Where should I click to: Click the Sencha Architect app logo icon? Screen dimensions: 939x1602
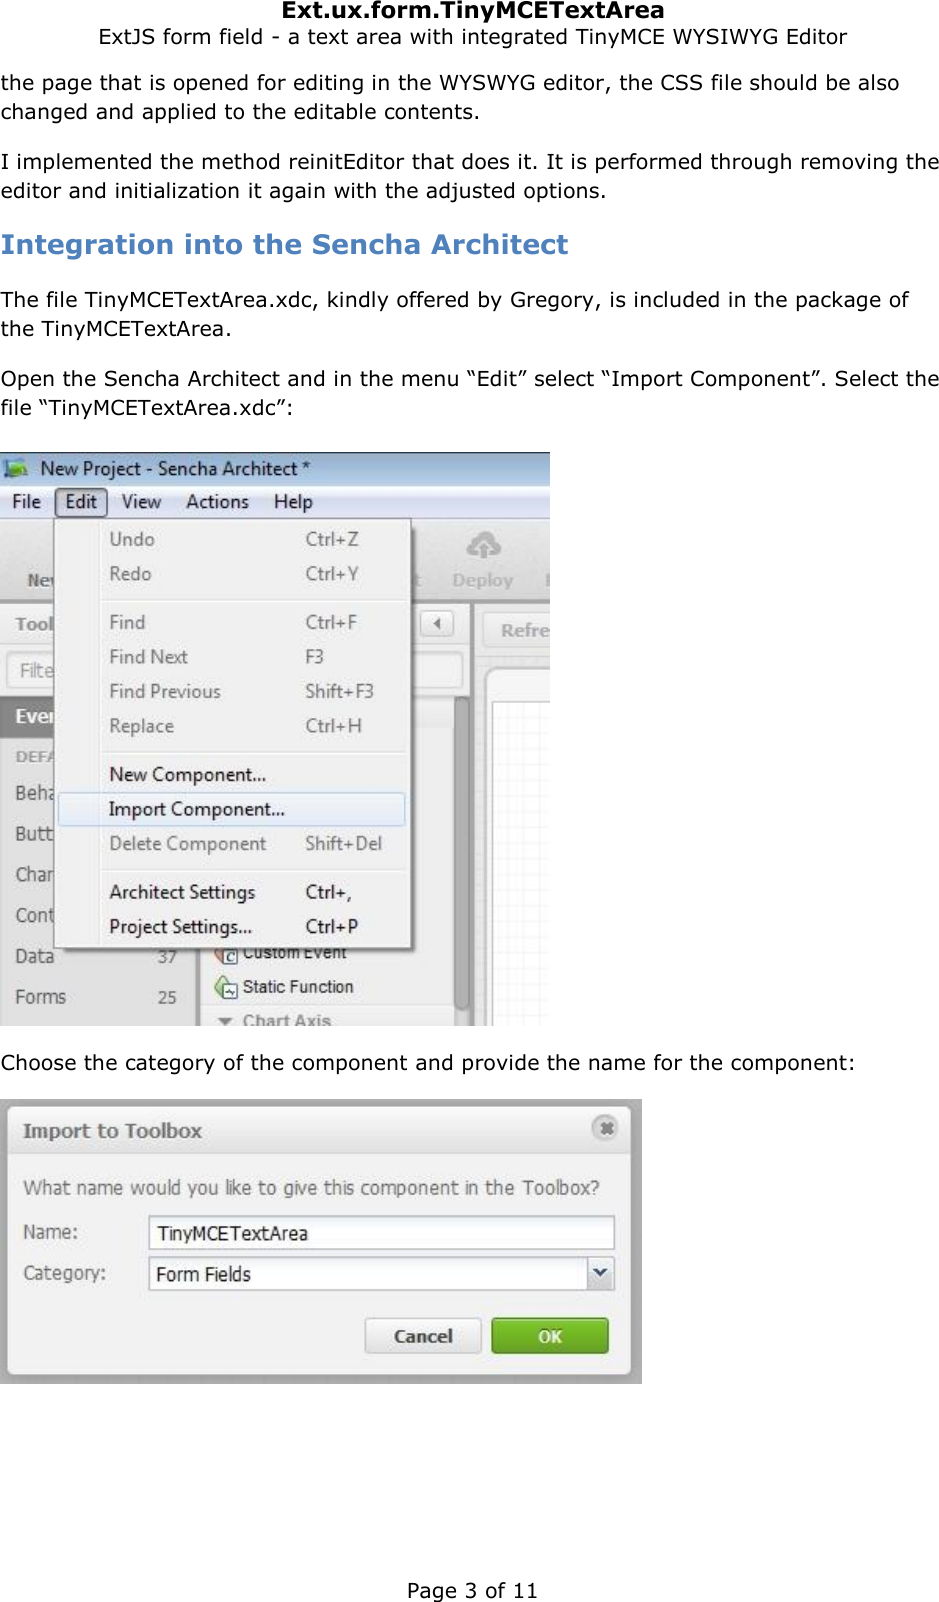[x=16, y=468]
